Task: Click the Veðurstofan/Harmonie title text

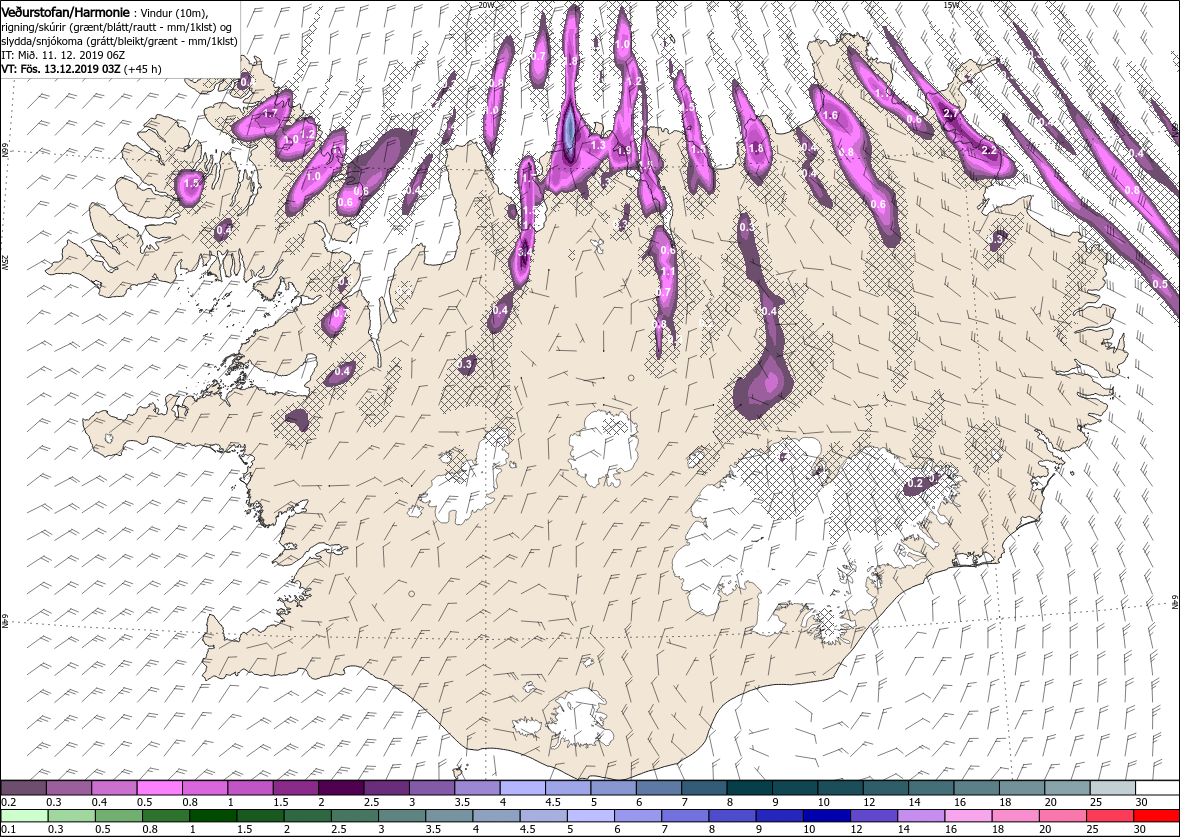Action: [65, 11]
